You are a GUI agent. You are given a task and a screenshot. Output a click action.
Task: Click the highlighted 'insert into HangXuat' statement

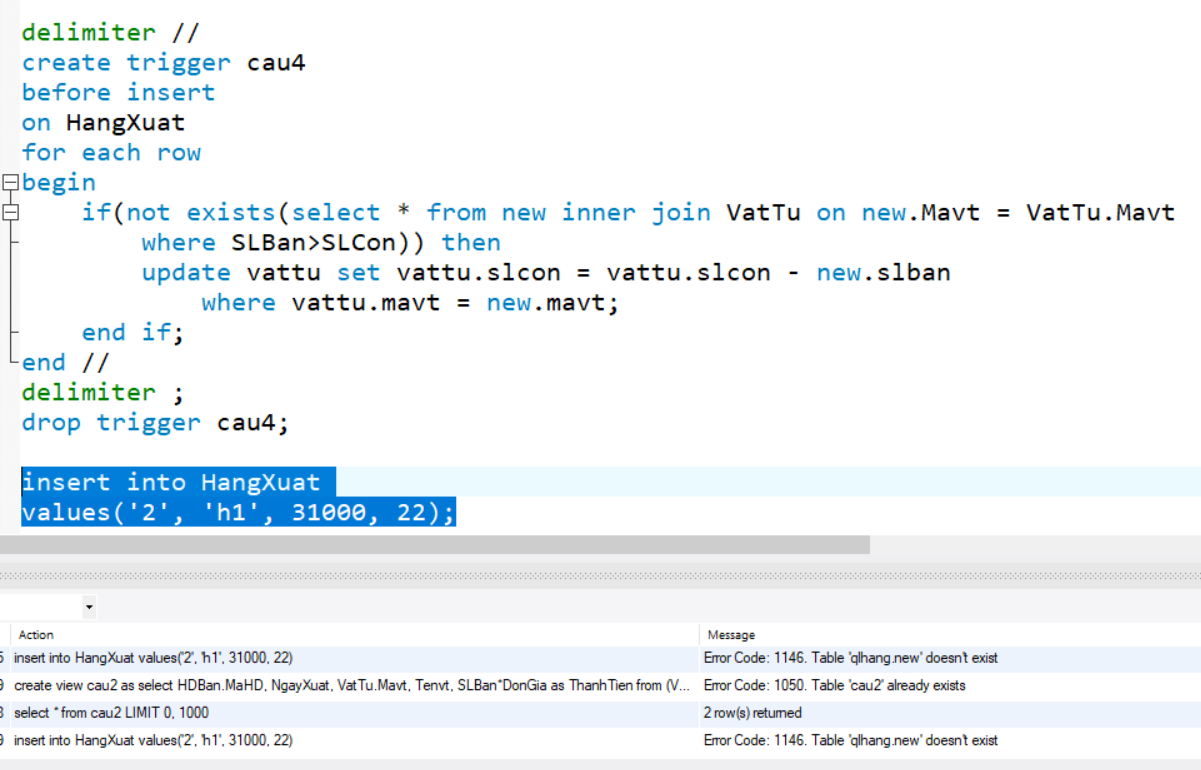point(170,483)
